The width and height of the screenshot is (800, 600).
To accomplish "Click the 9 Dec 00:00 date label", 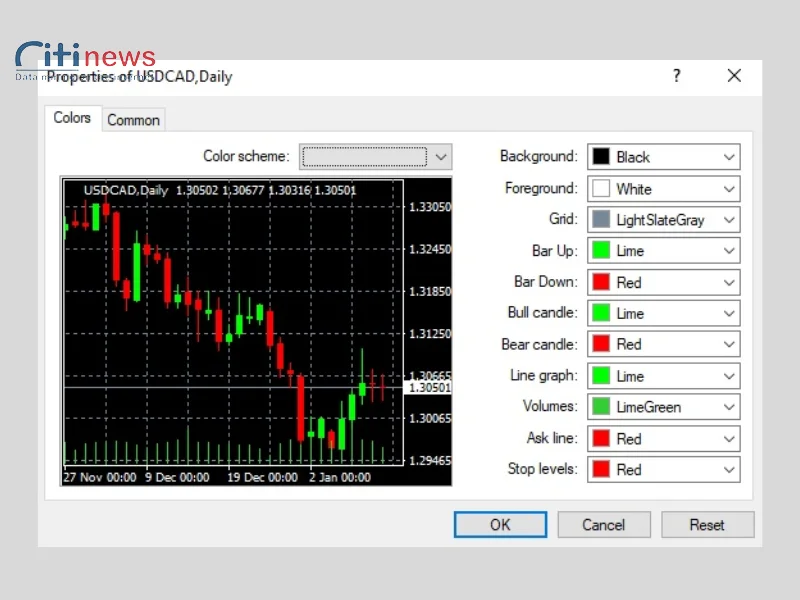I will click(177, 478).
